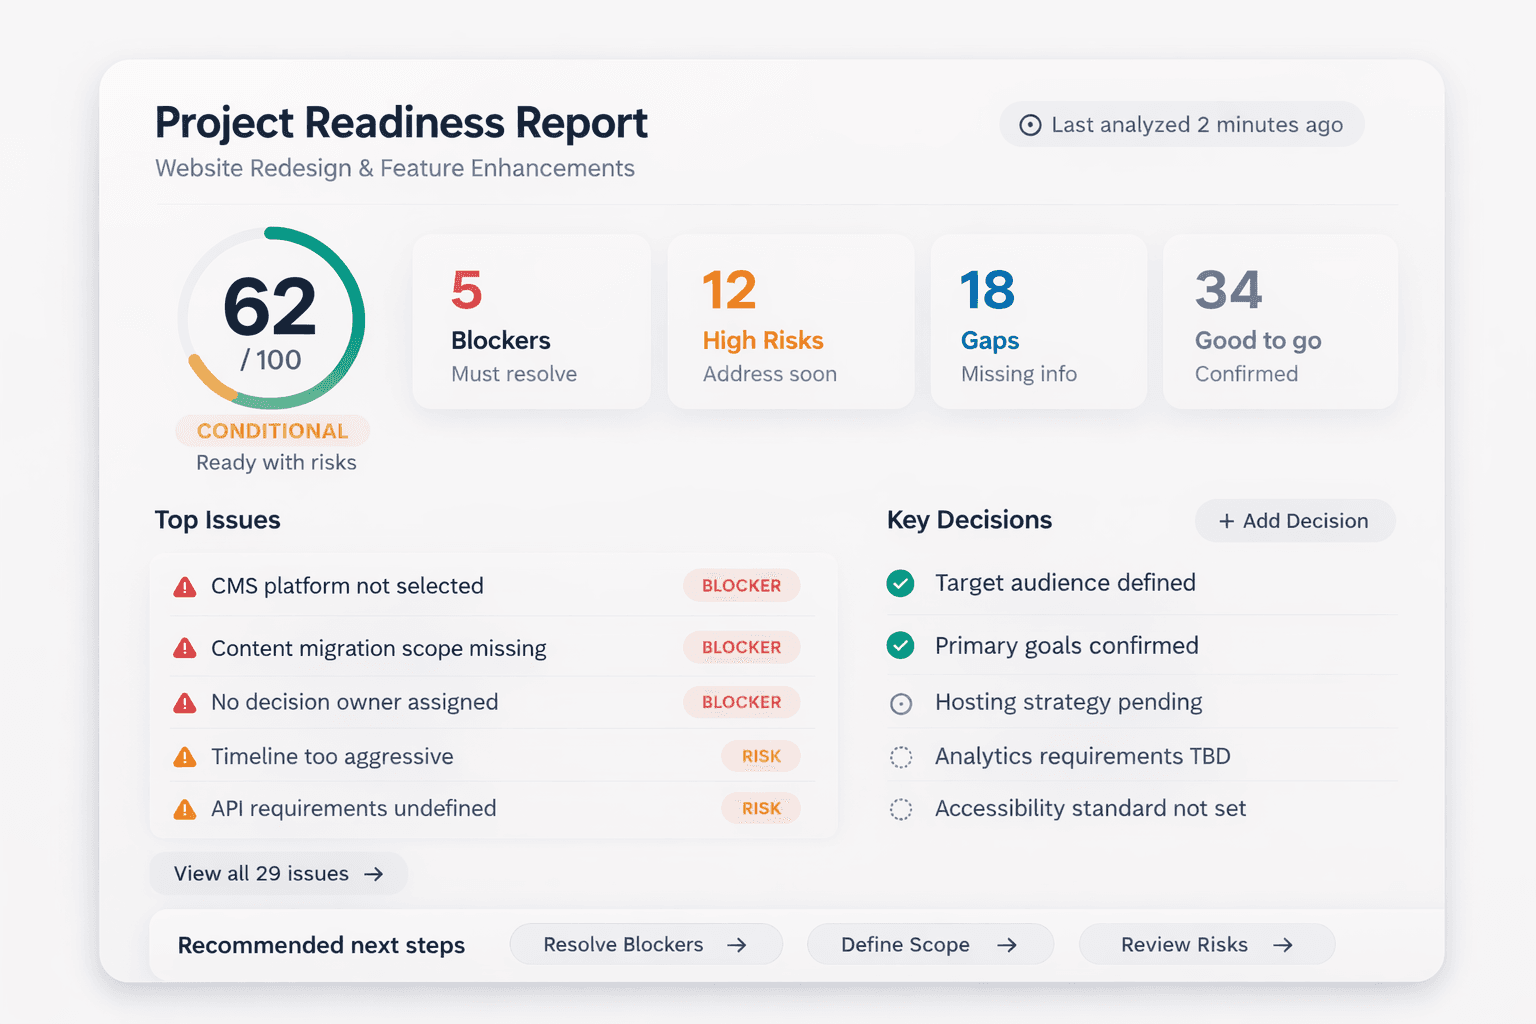Toggle completion of Primary goals confirmed
1536x1024 pixels.
(901, 646)
